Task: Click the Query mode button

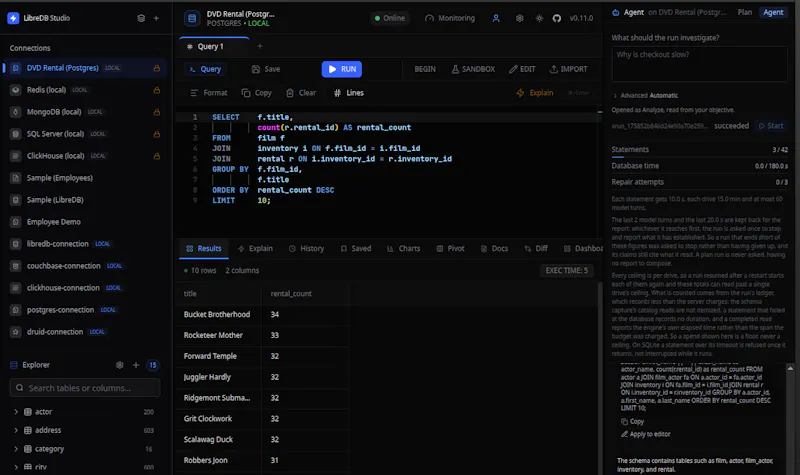Action: pyautogui.click(x=205, y=69)
